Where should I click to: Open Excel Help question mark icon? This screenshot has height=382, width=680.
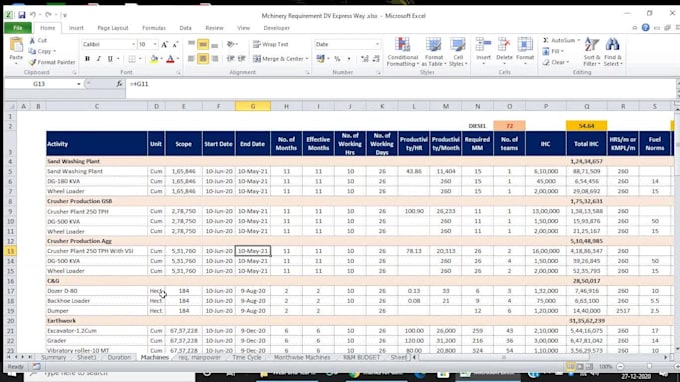tap(645, 28)
